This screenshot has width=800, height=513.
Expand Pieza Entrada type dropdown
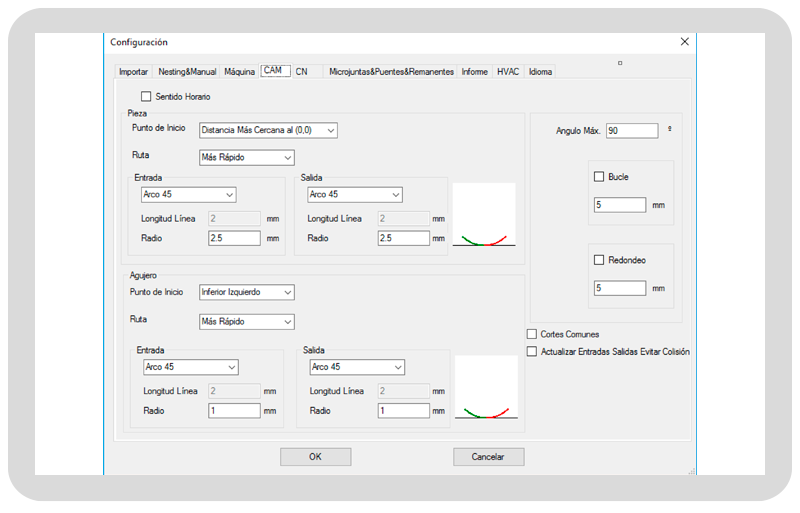188,194
